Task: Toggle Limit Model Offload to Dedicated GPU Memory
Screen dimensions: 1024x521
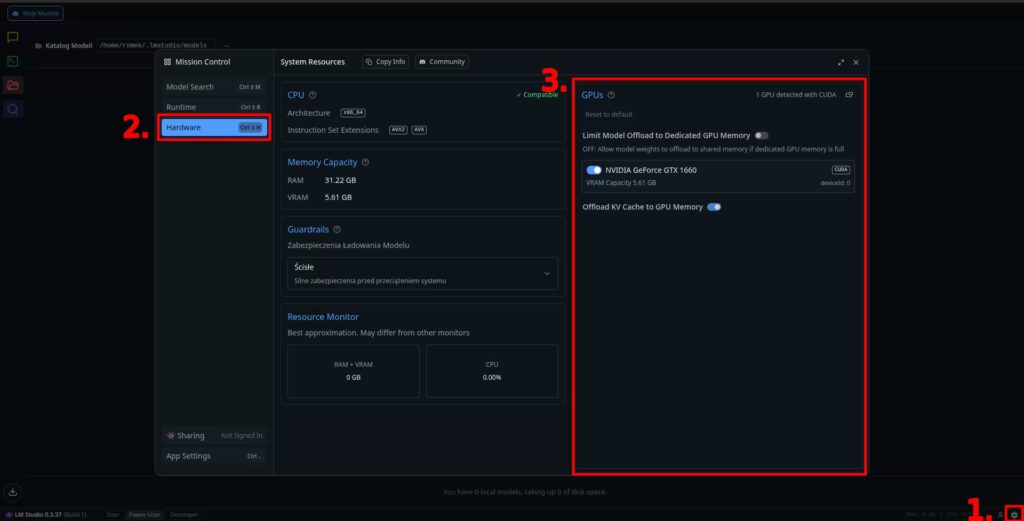Action: tap(762, 135)
